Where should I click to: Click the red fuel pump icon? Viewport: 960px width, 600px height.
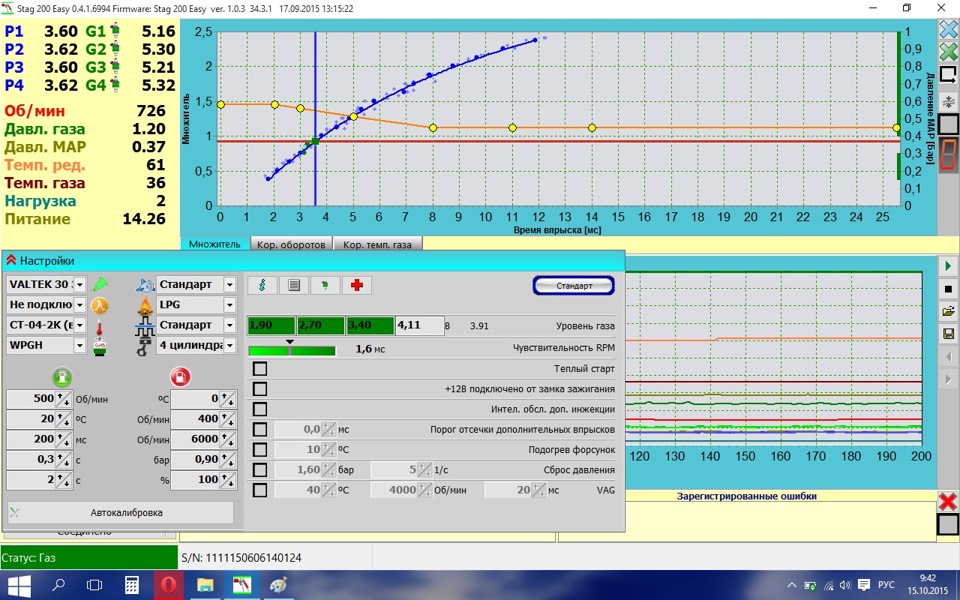pyautogui.click(x=180, y=377)
